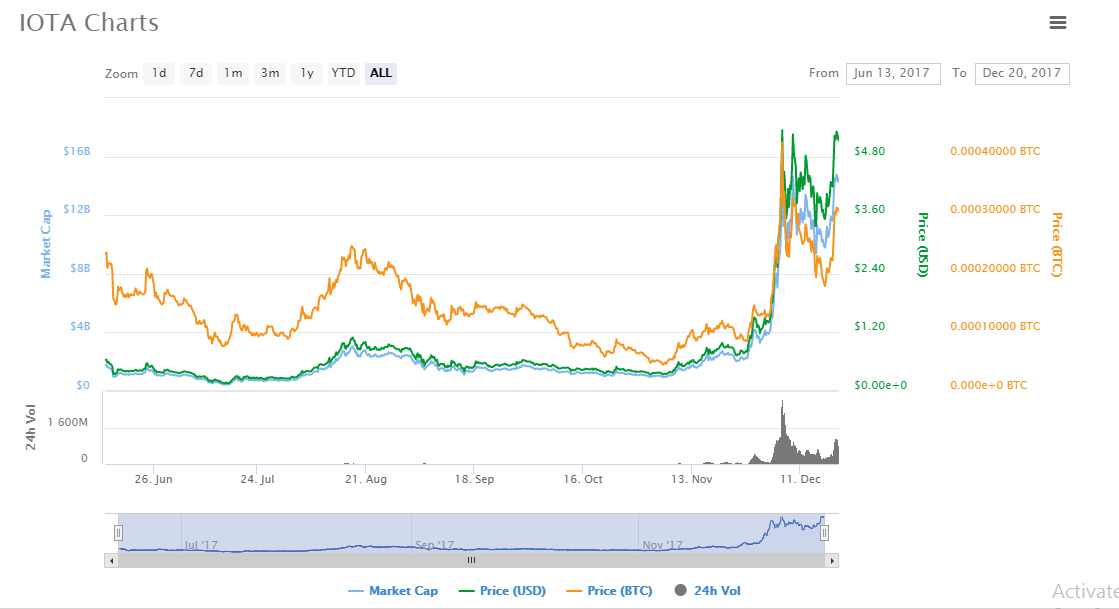
Task: Toggle Price (BTC) series in legend
Action: point(609,590)
